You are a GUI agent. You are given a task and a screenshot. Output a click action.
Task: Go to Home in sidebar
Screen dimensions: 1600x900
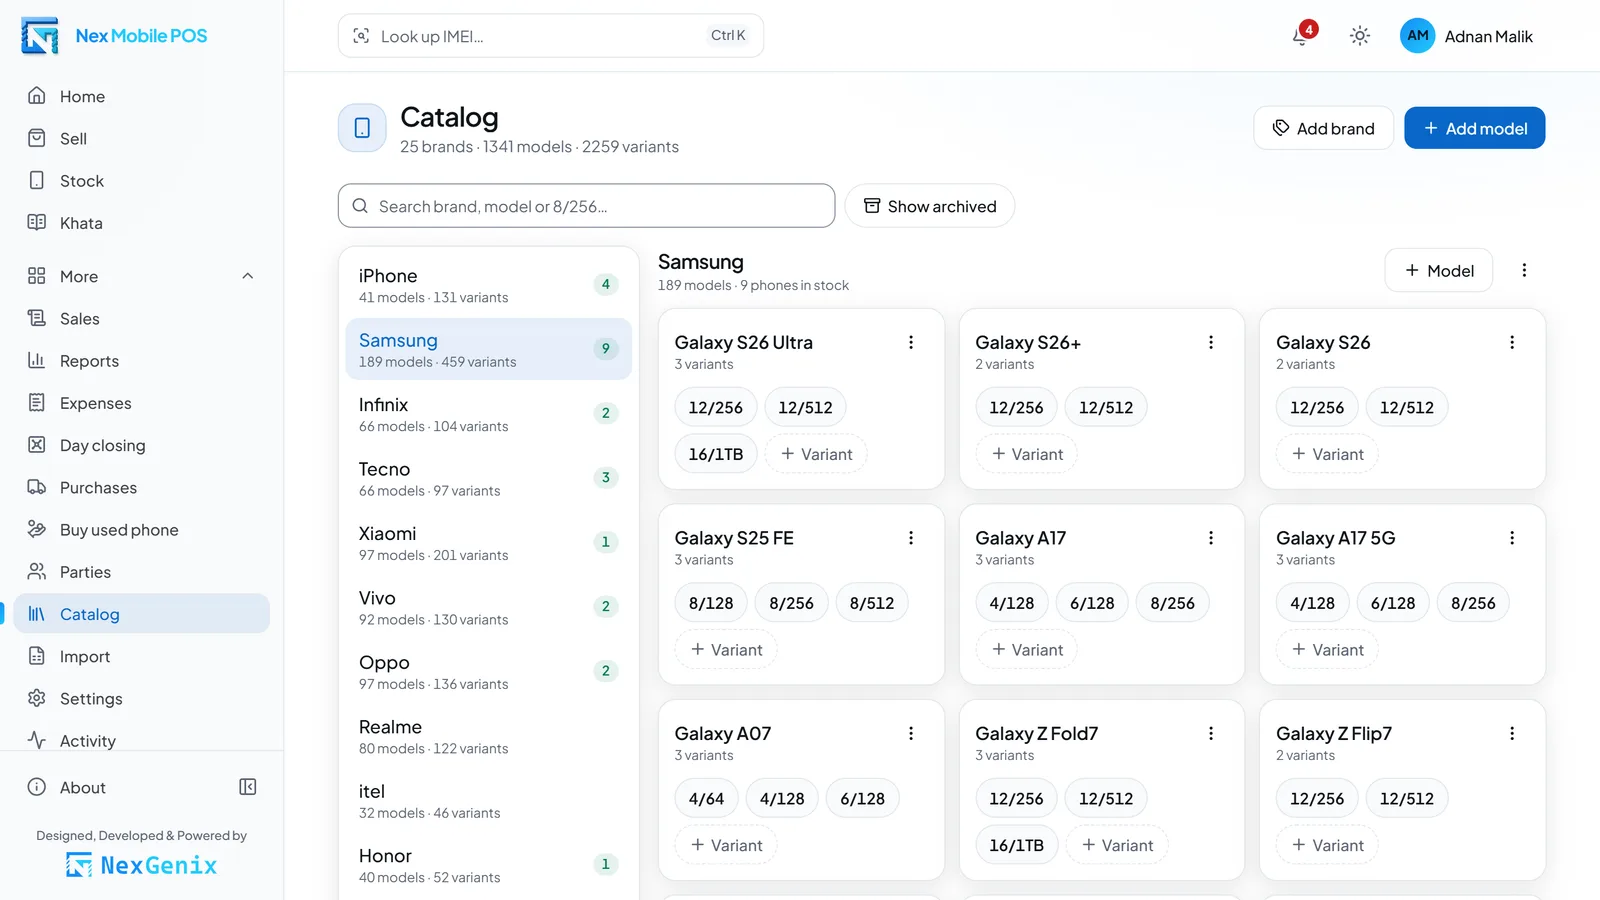(142, 96)
